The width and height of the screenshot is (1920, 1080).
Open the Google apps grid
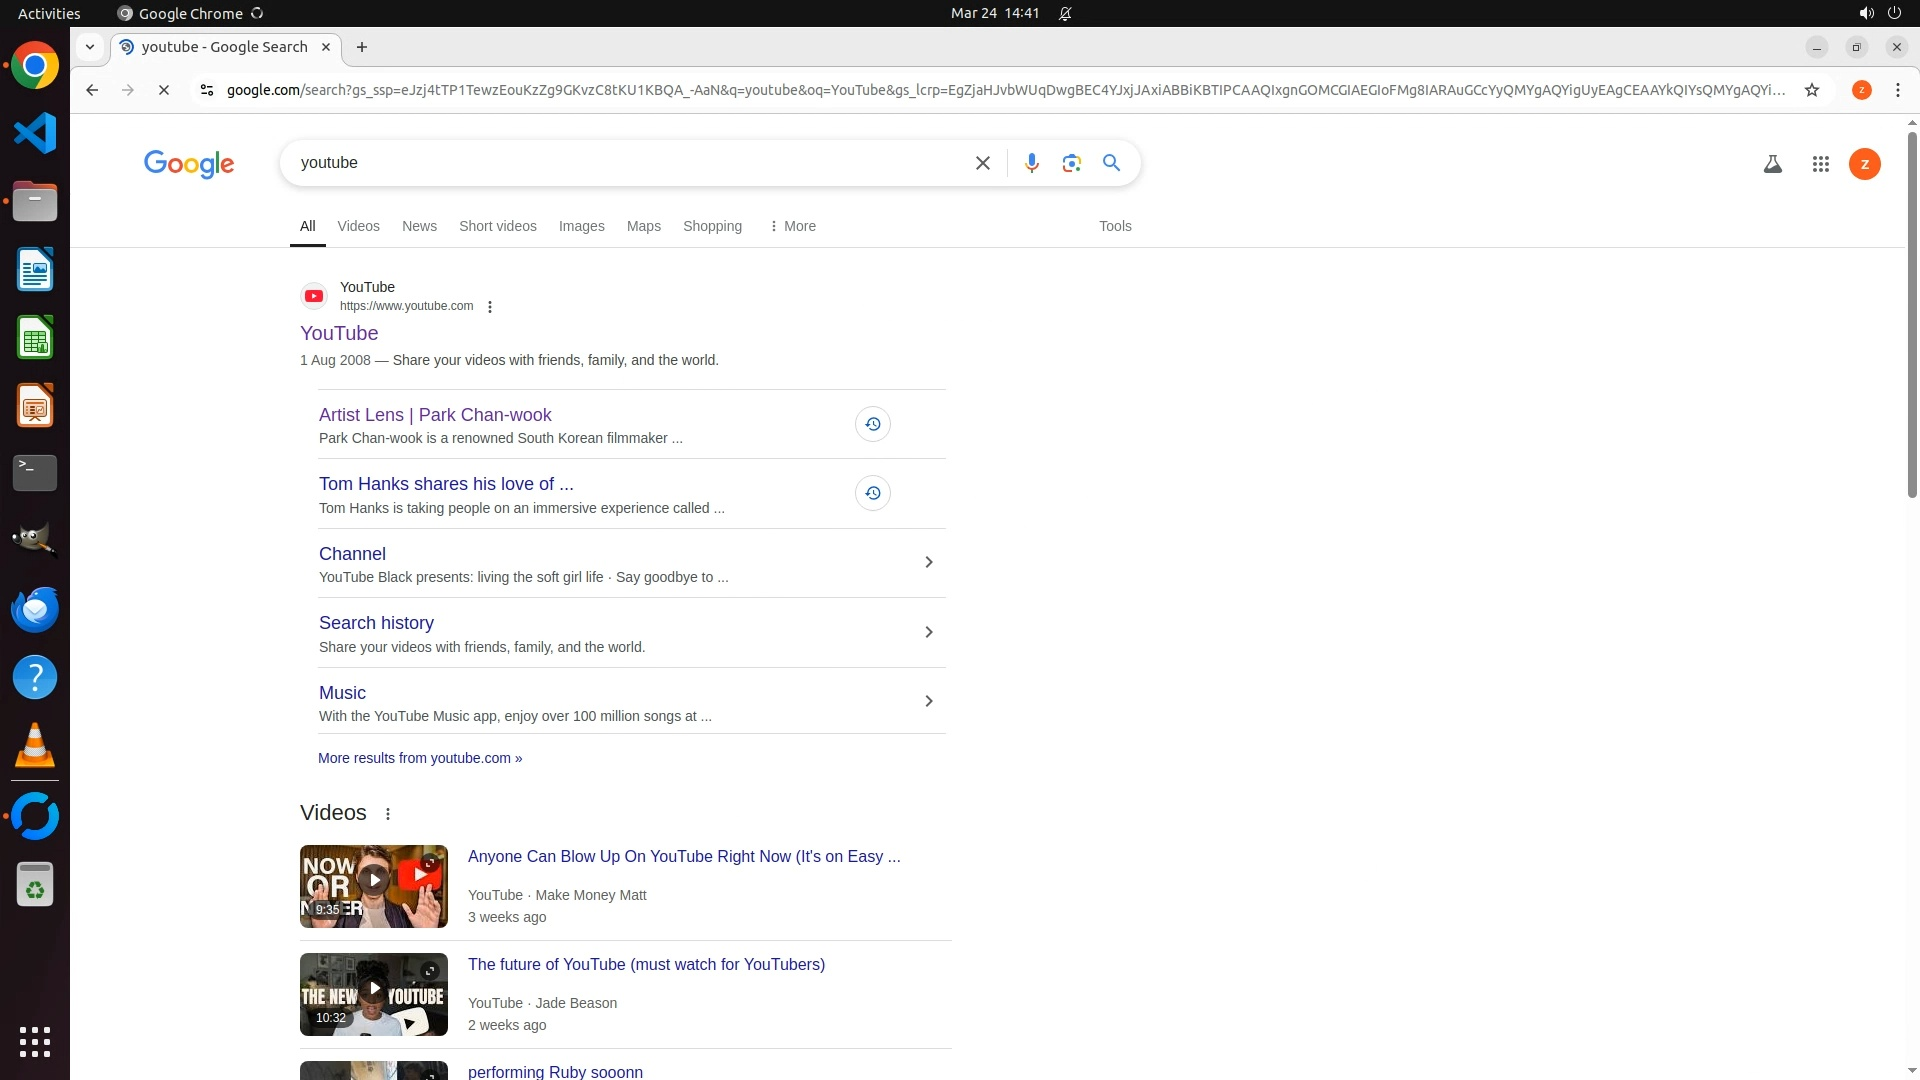point(1820,164)
